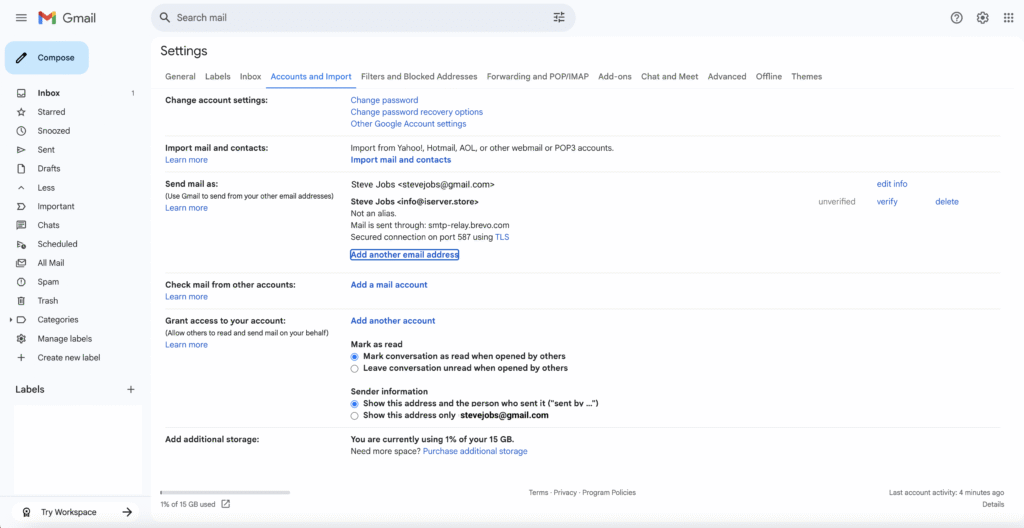1024x528 pixels.
Task: Click the Spam warning icon
Action: point(21,282)
